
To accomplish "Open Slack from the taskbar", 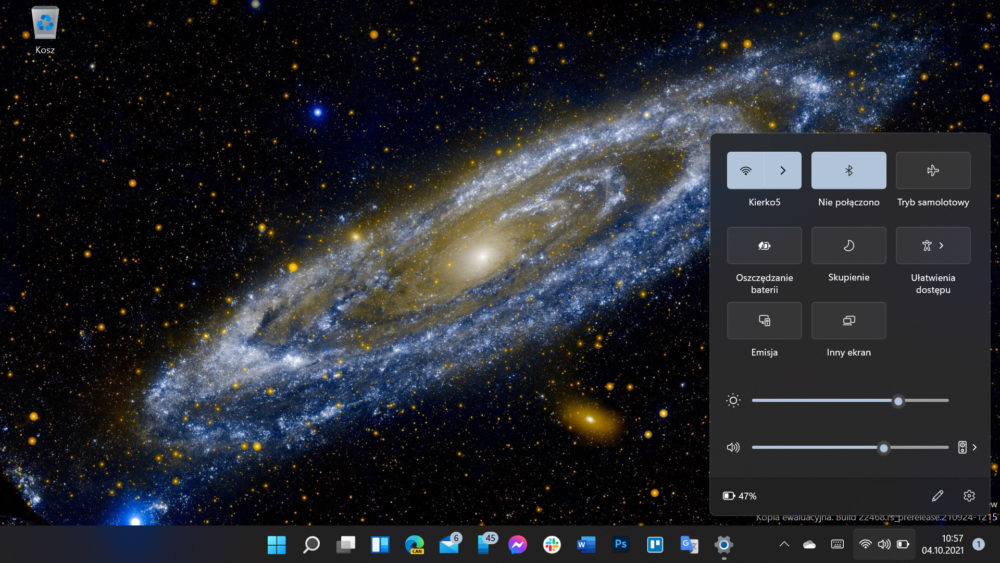I will [552, 545].
